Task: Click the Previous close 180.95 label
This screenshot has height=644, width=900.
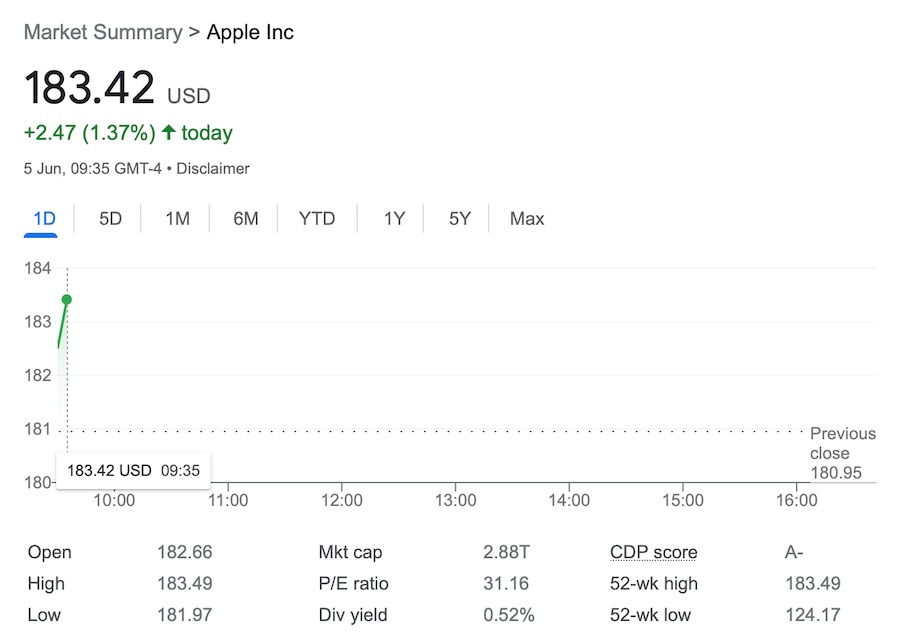Action: pos(842,453)
